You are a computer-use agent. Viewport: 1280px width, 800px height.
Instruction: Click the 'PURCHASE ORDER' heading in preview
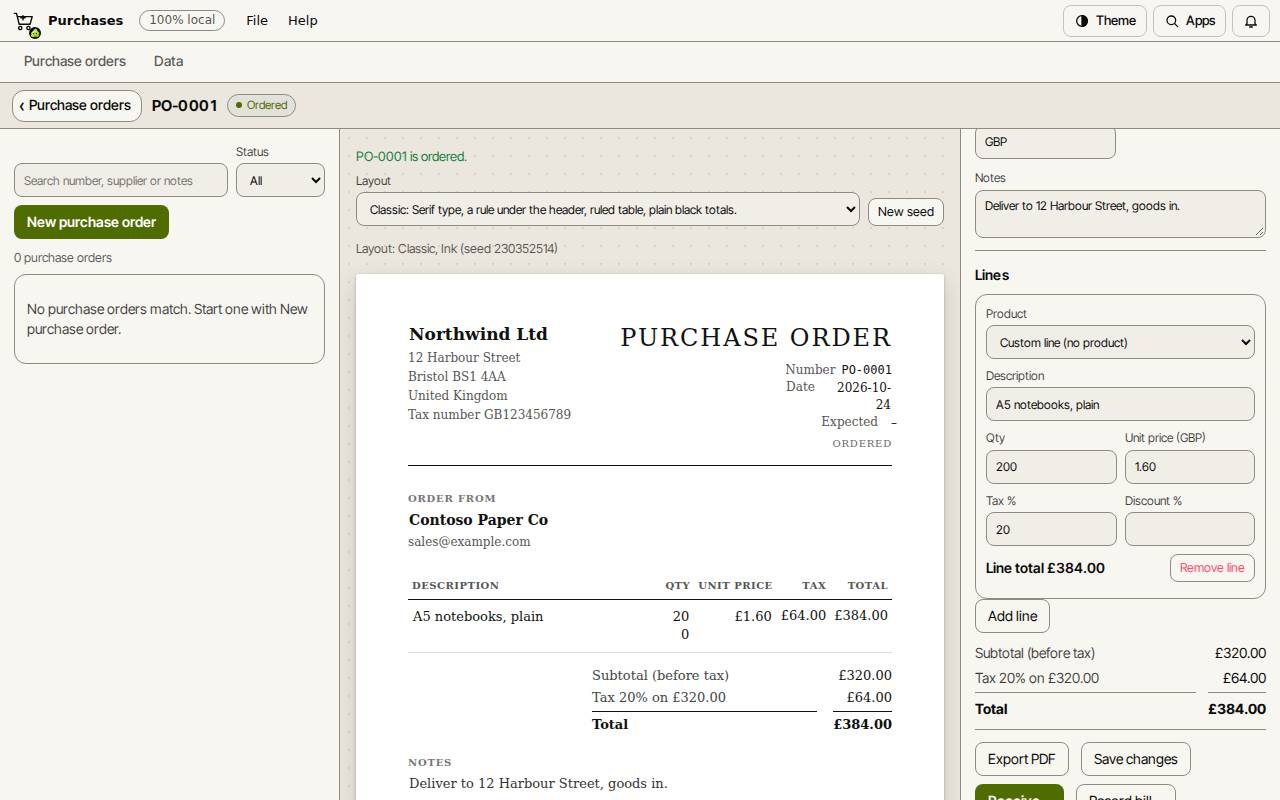756,337
